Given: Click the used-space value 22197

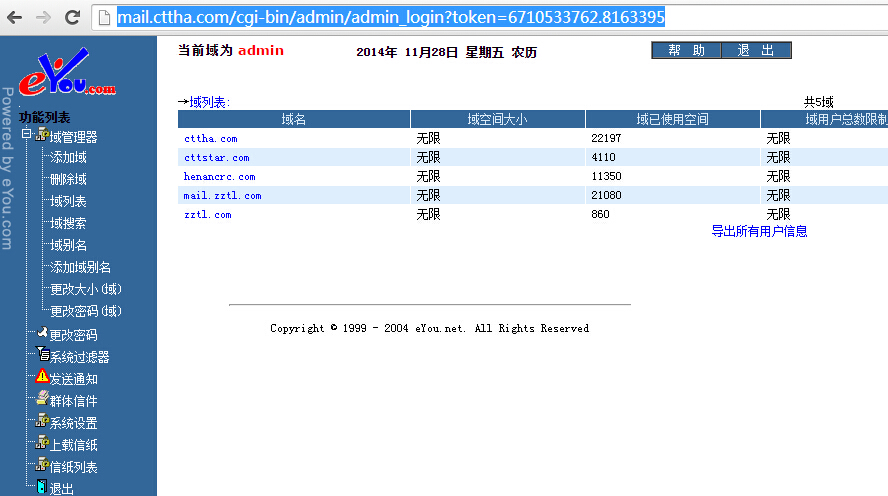Looking at the screenshot, I should pos(606,138).
